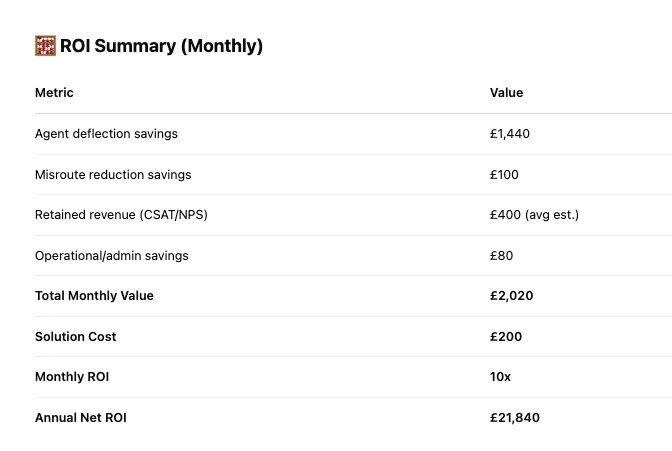Click the £100 value cell
The width and height of the screenshot is (672, 451).
tap(504, 175)
